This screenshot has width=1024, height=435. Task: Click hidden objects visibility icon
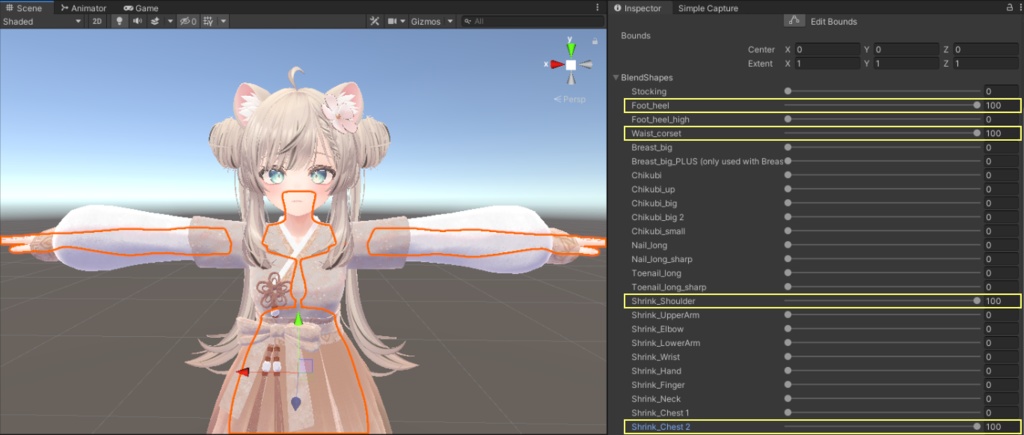click(189, 21)
